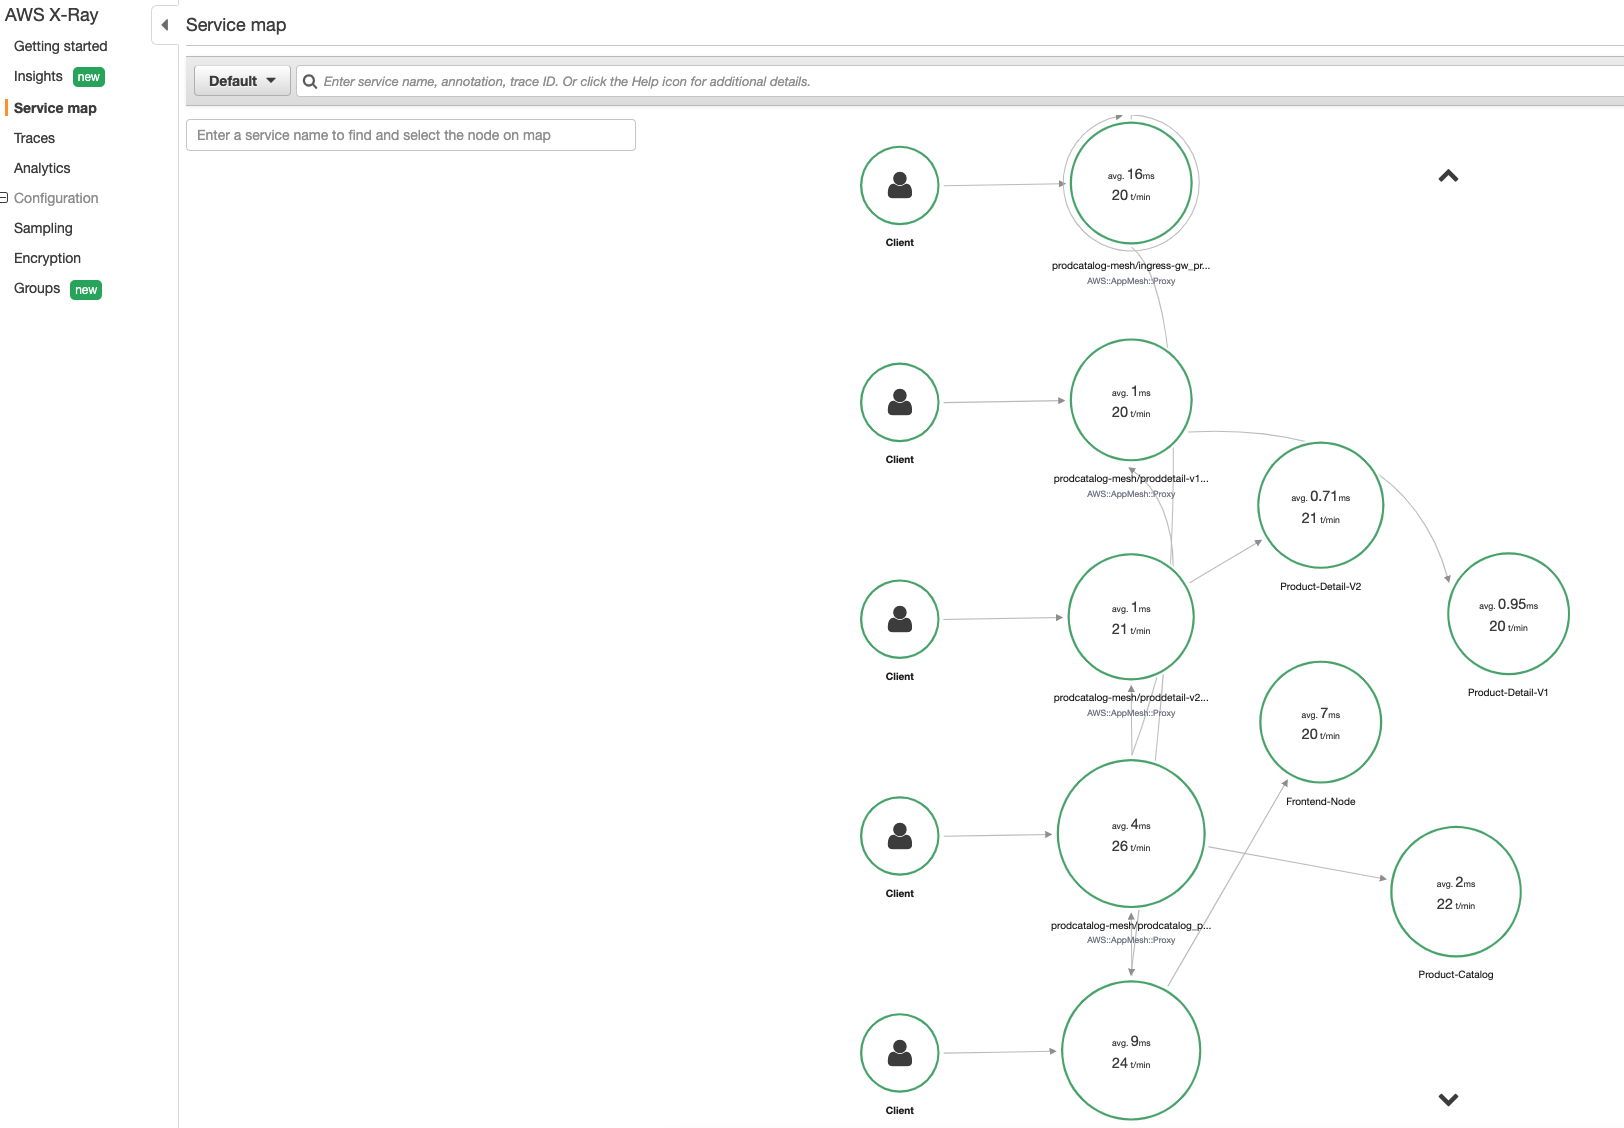Click the prodcatalog-mesh/prodcatalog_p... label

1131,926
